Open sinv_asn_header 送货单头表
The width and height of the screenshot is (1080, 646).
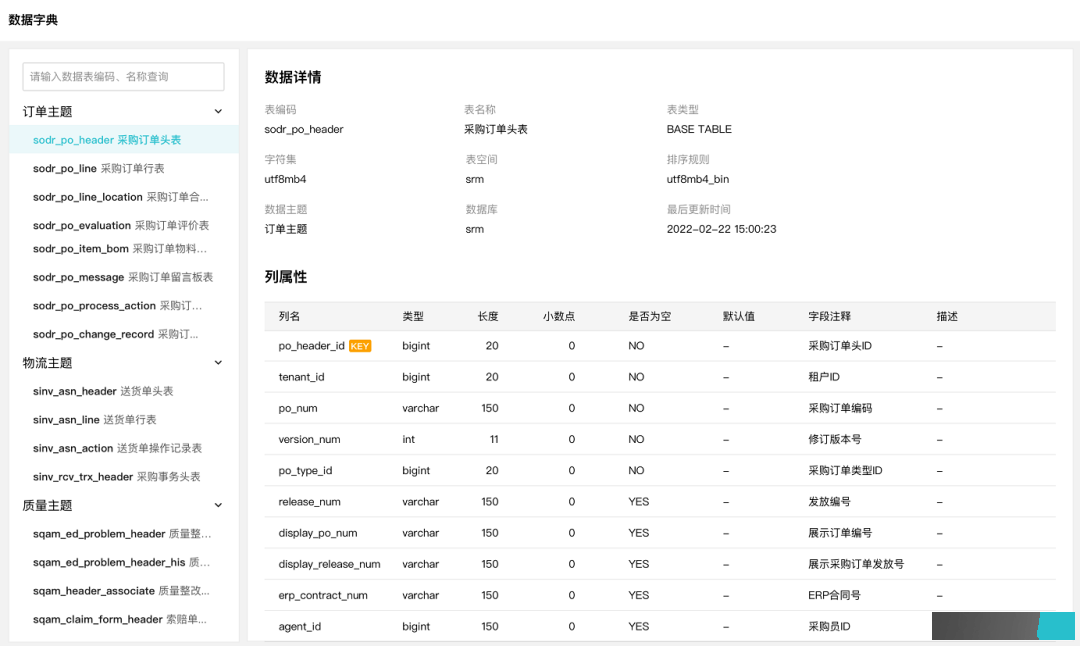[x=103, y=391]
